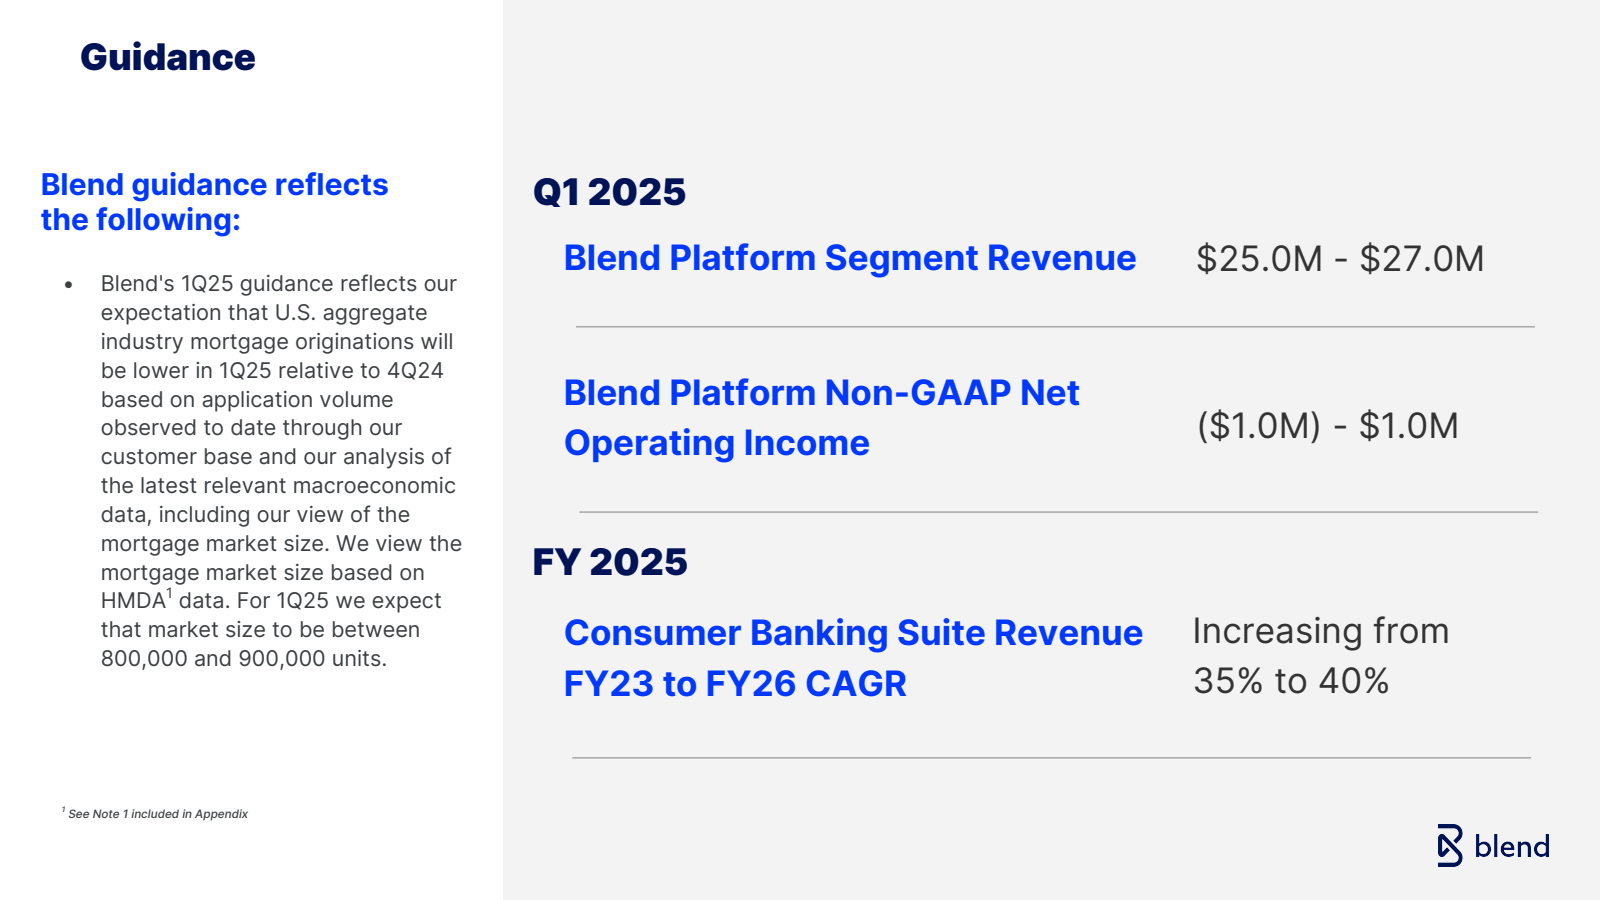1600x900 pixels.
Task: Click the FY 2025 heading
Action: coord(610,562)
